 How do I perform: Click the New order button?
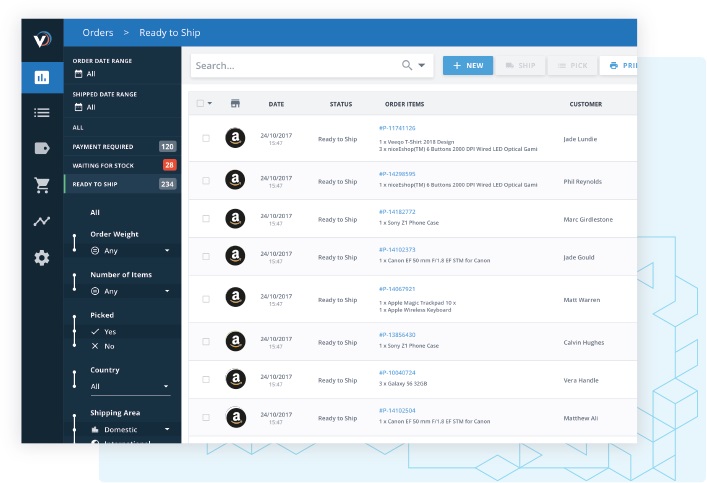coord(467,66)
